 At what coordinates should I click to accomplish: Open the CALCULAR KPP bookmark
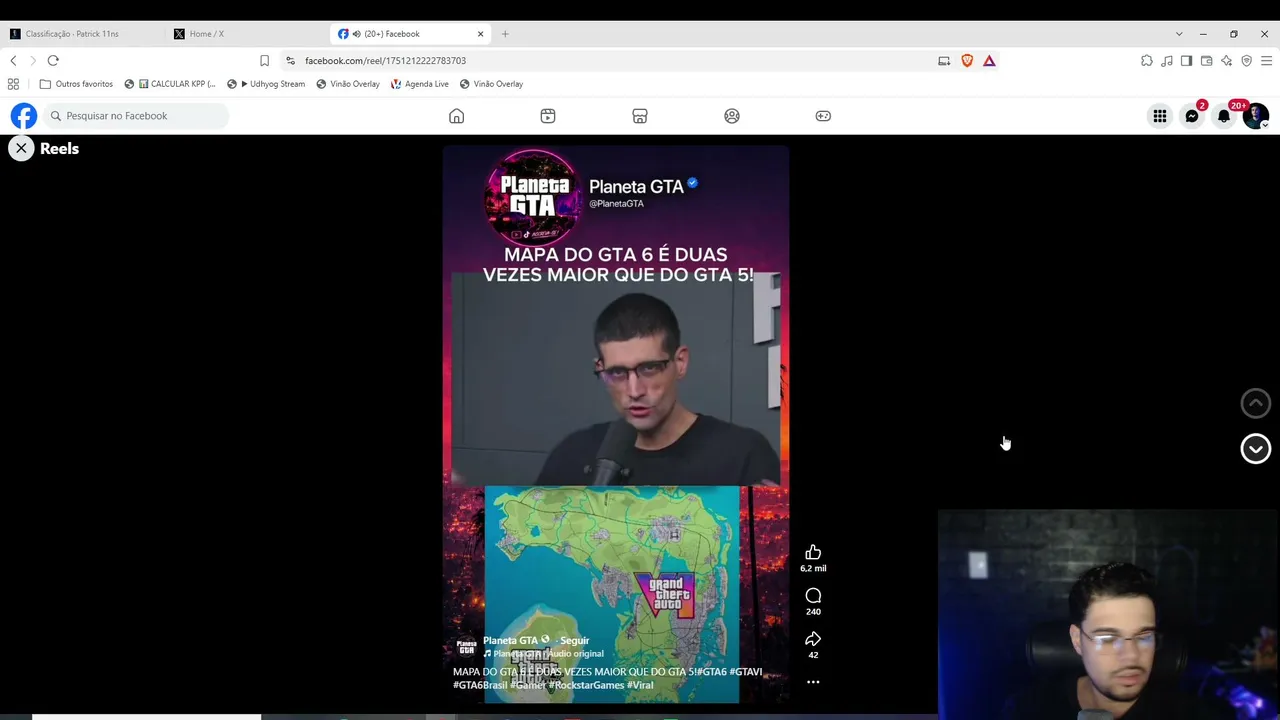point(170,84)
